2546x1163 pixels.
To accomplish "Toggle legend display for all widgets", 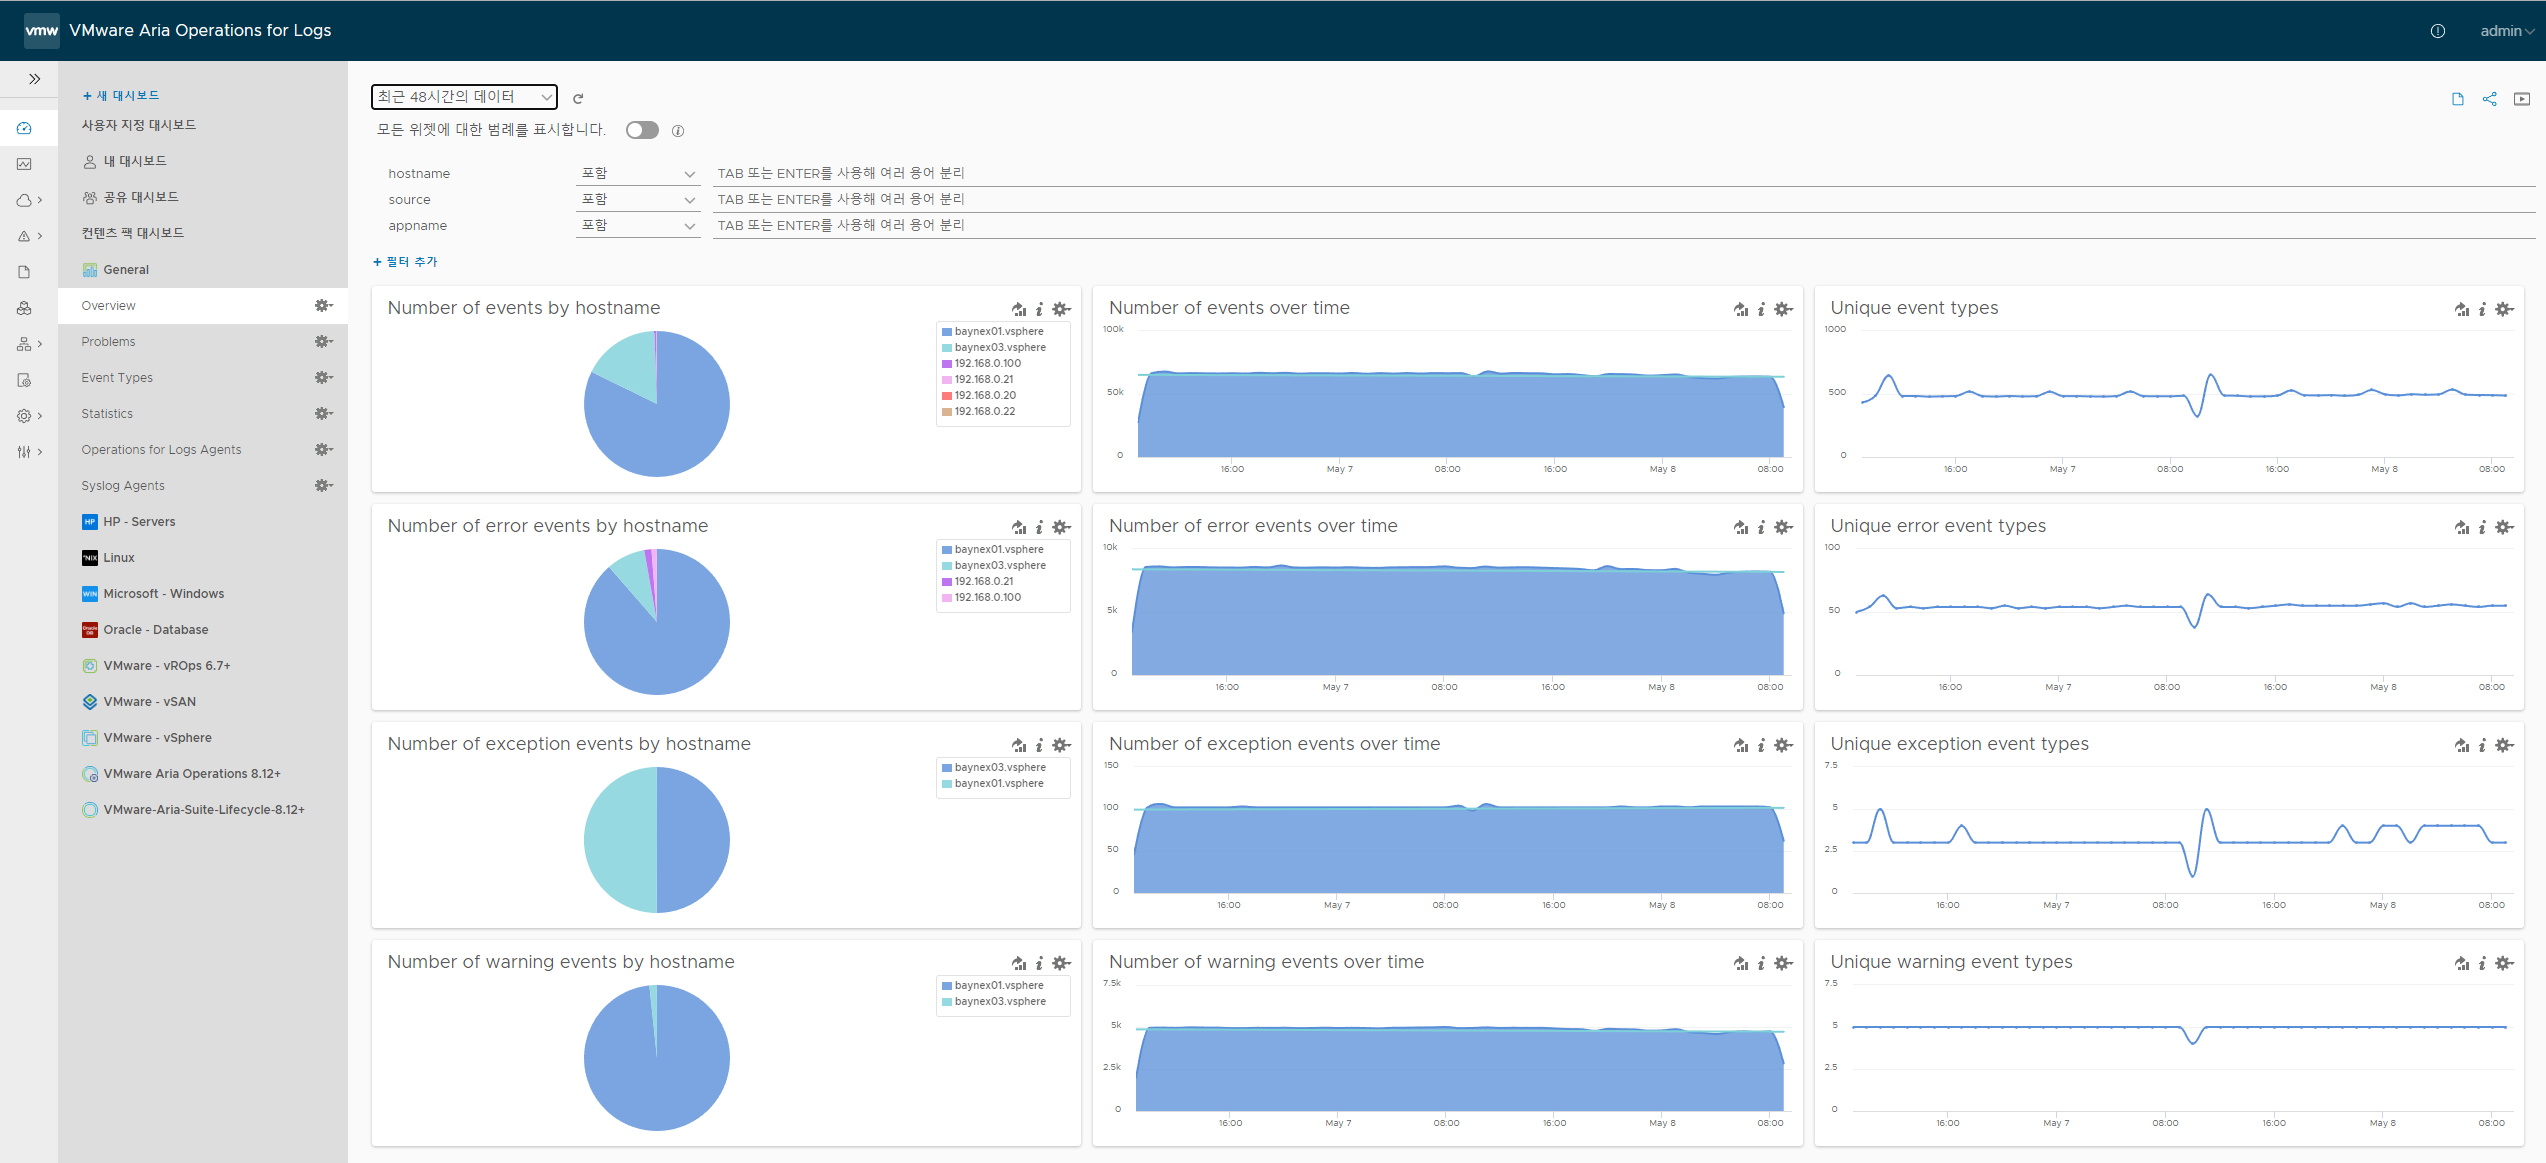I will (x=642, y=130).
